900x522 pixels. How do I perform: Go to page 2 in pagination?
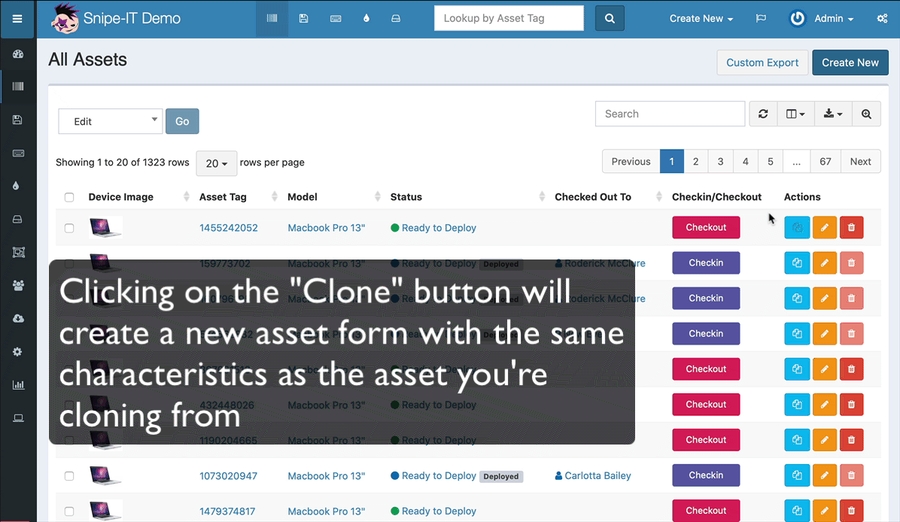(x=695, y=161)
